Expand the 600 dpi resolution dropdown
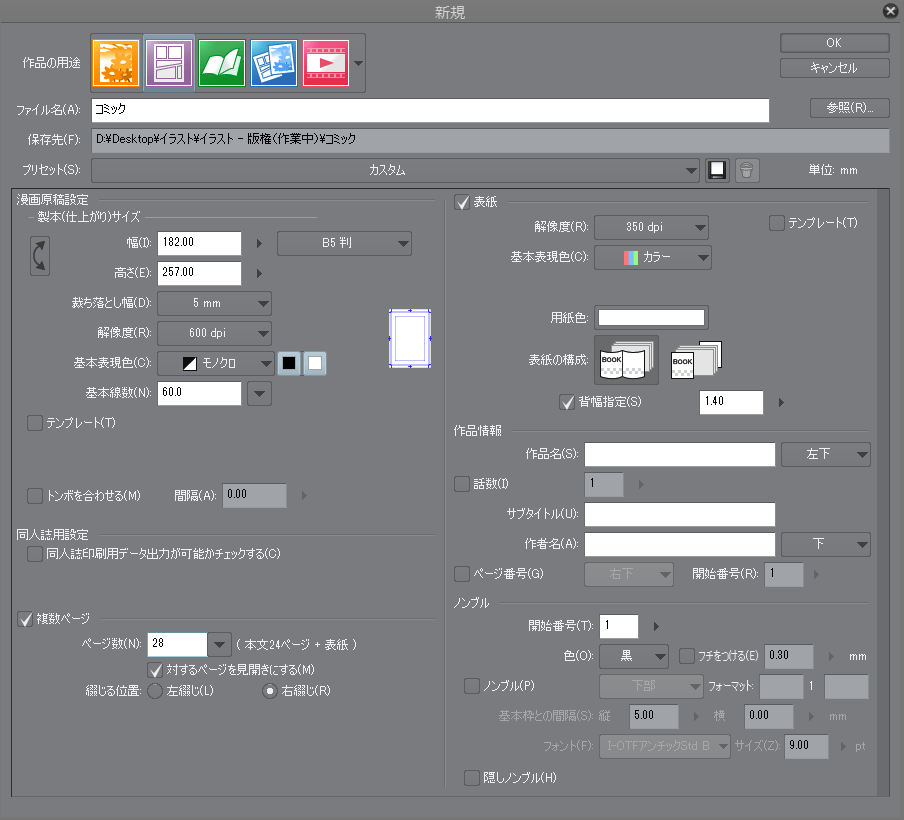The height and width of the screenshot is (820, 904). [x=215, y=333]
